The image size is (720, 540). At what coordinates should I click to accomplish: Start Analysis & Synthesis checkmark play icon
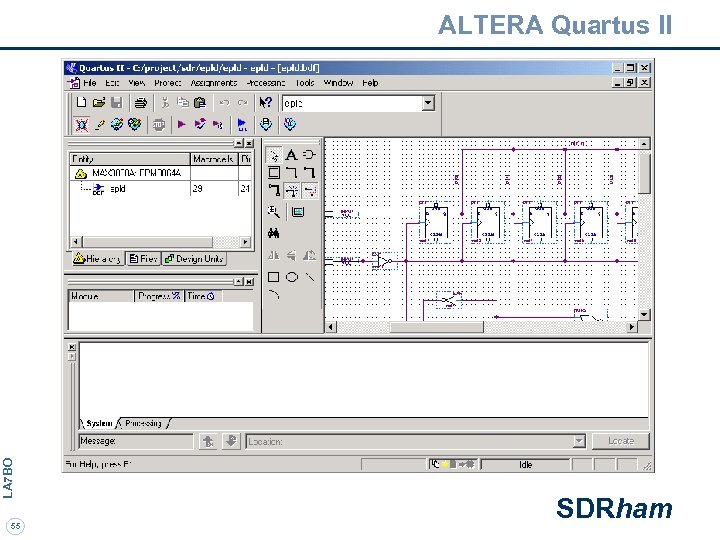coord(199,124)
